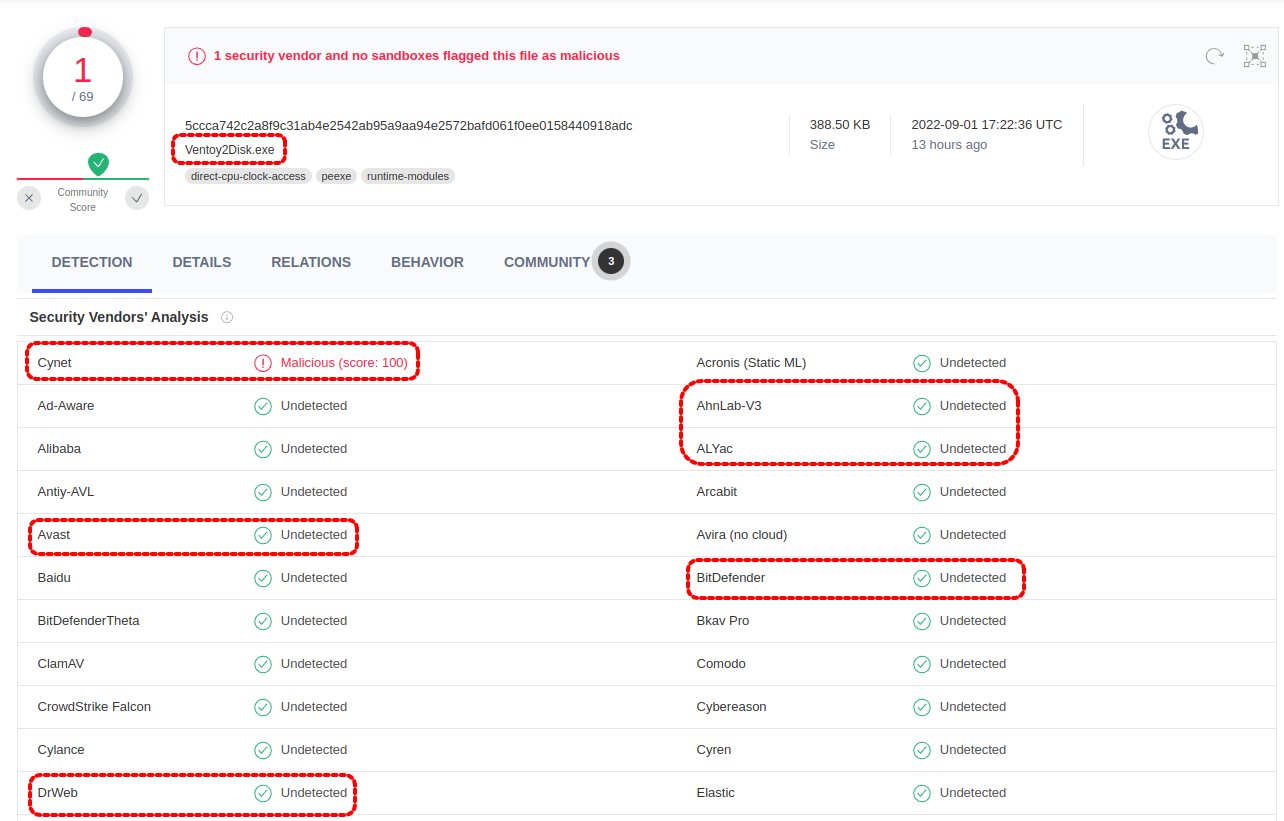Click the DrWeb undetected check icon
1284x821 pixels.
coord(263,793)
